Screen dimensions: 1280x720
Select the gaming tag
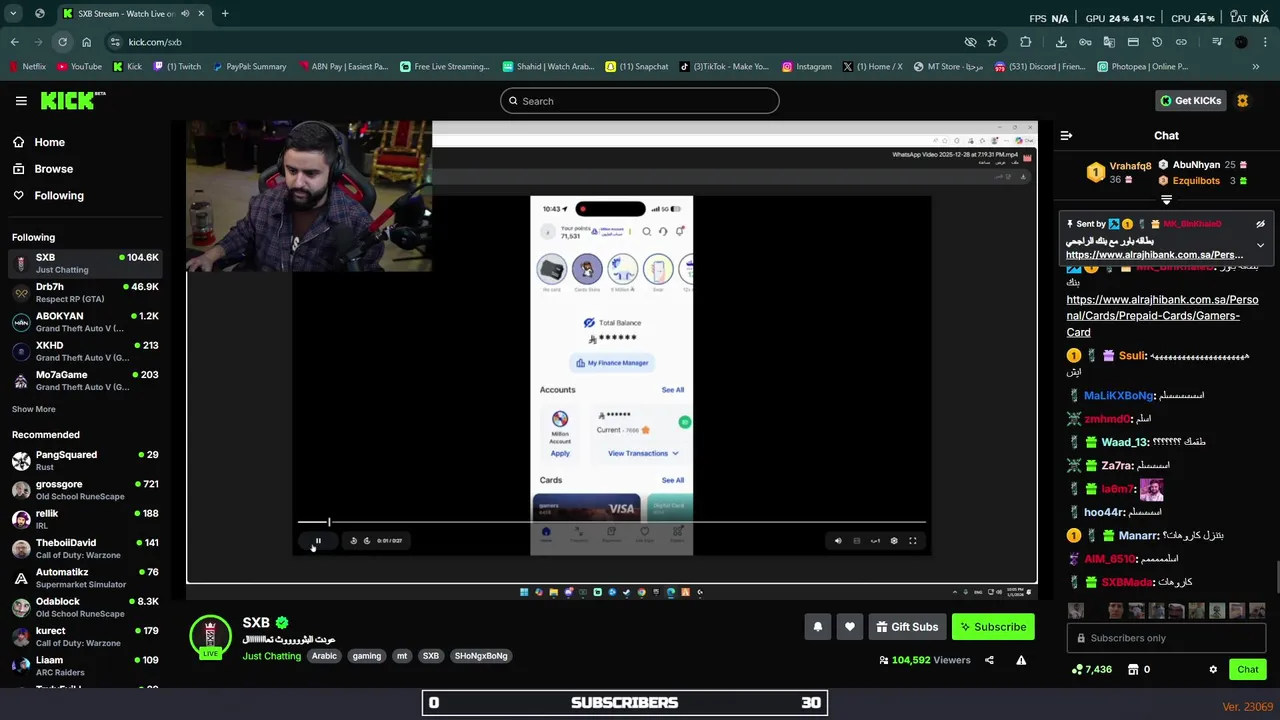366,656
